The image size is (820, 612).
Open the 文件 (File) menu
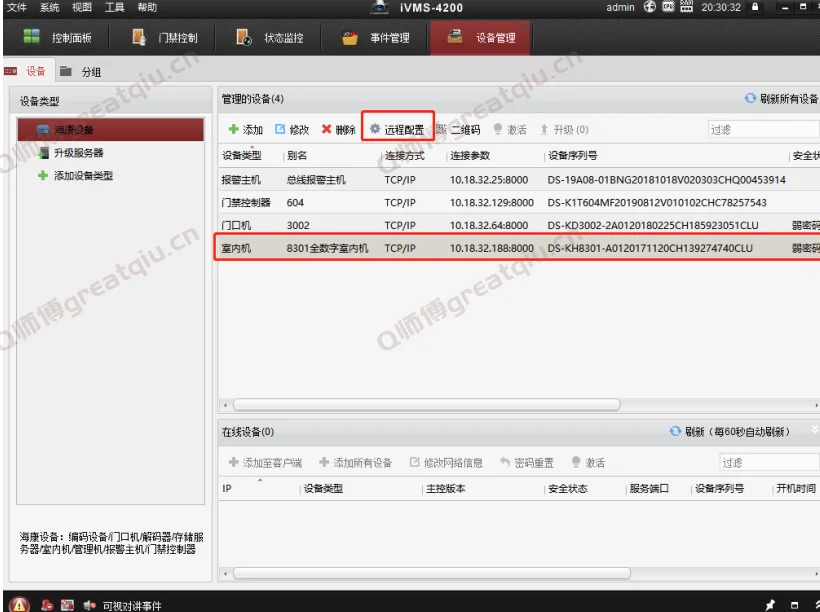(17, 8)
